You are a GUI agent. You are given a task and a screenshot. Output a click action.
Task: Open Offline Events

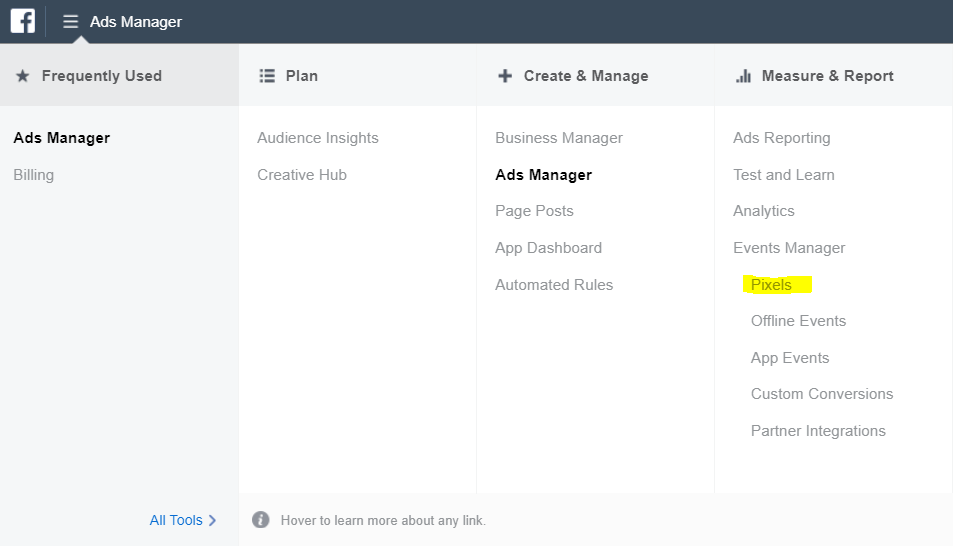[798, 321]
